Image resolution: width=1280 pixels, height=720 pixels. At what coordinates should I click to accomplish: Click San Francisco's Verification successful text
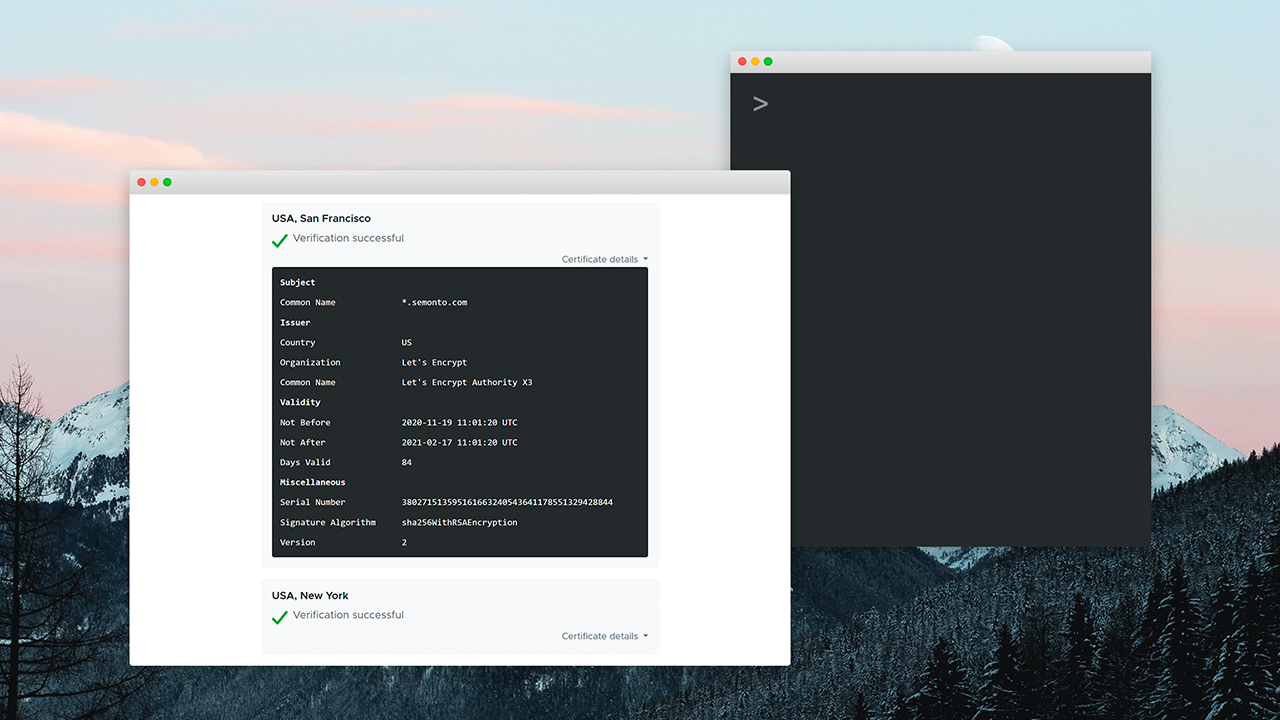(348, 238)
